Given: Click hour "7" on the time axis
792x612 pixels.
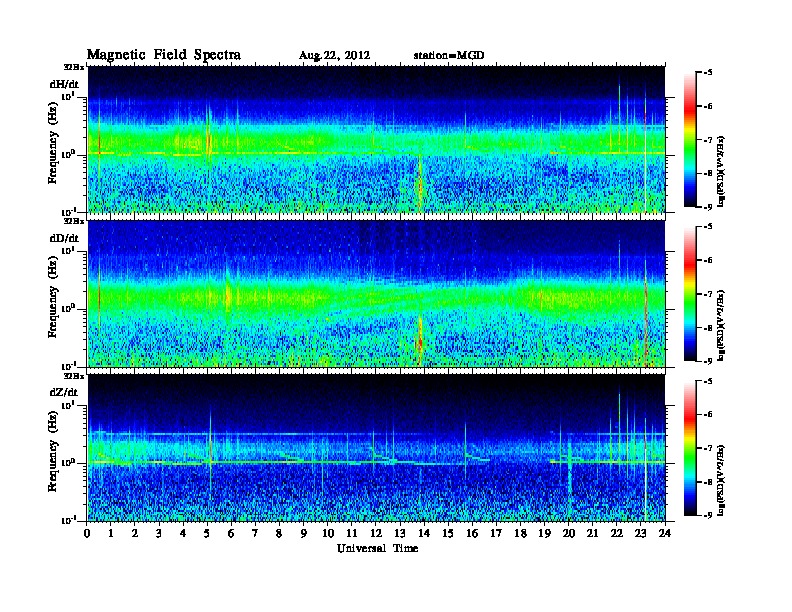Looking at the screenshot, I should coord(256,533).
